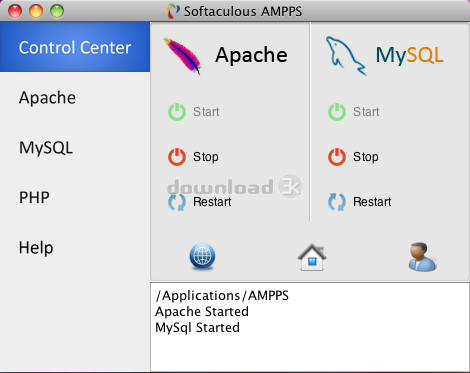
Task: Click the green Apache Start power icon
Action: (177, 112)
